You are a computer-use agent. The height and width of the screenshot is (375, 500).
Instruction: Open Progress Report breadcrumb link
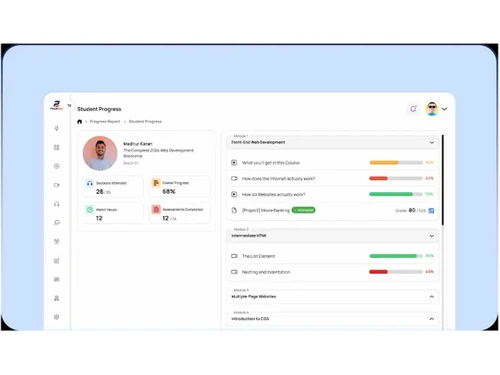tap(105, 122)
